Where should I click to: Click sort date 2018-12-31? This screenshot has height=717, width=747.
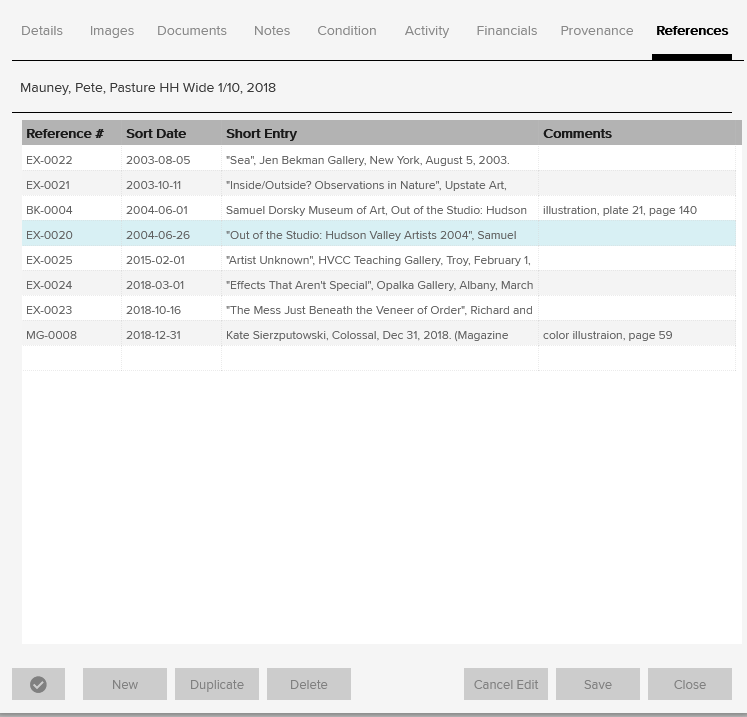coord(153,335)
